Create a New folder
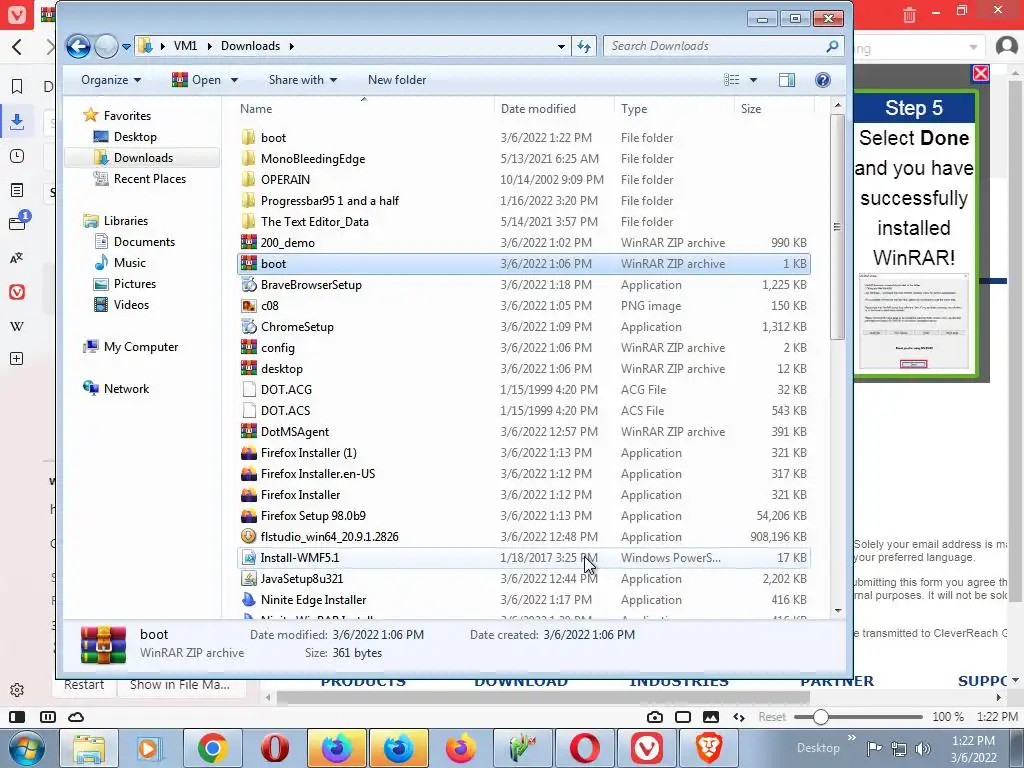 pyautogui.click(x=397, y=80)
